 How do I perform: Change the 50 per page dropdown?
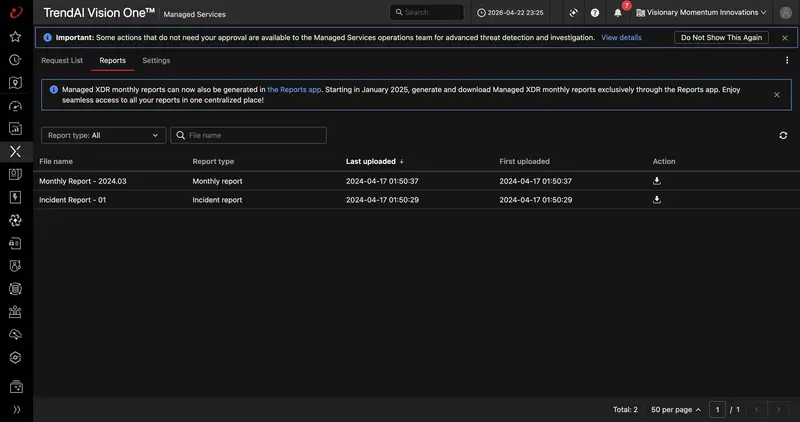[x=676, y=409]
